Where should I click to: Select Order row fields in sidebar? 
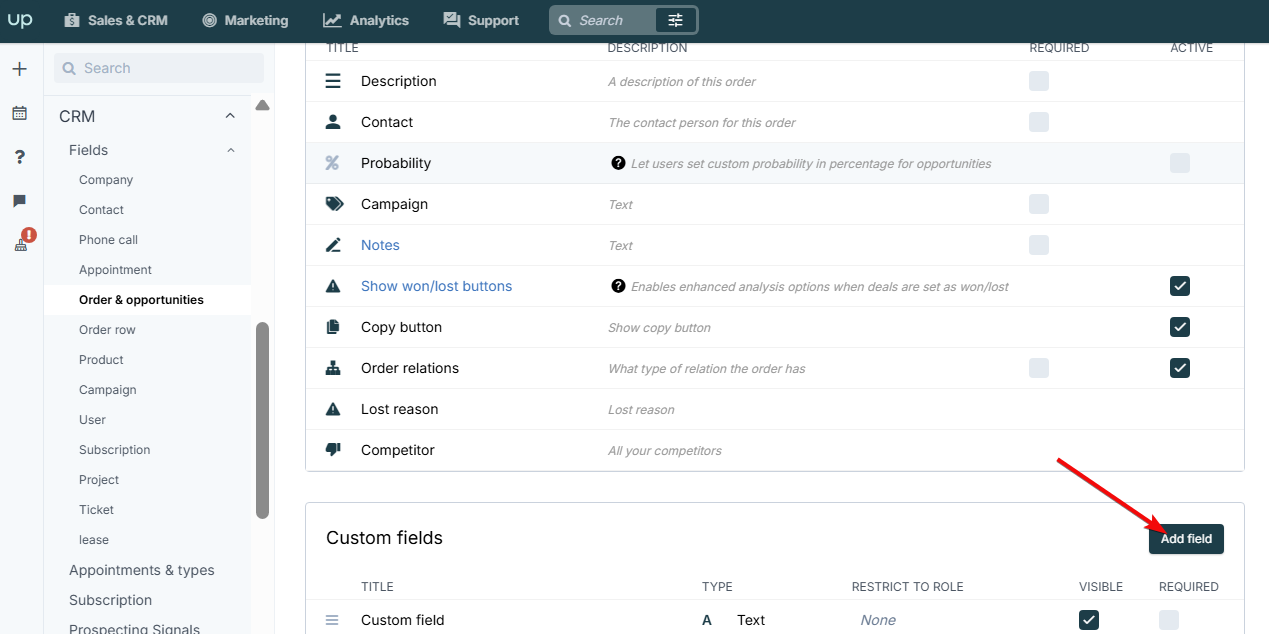107,330
